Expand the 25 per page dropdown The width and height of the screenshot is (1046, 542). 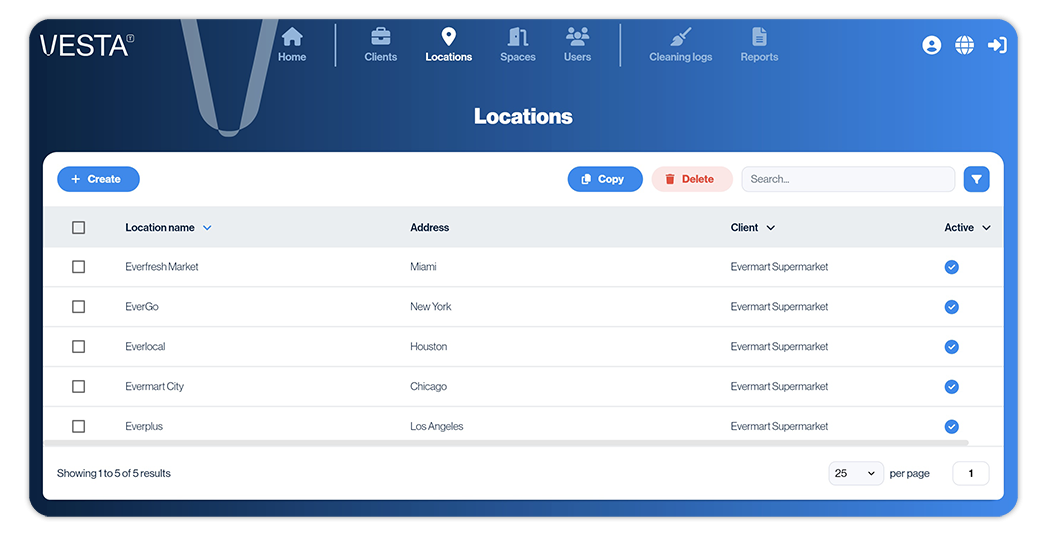[856, 473]
